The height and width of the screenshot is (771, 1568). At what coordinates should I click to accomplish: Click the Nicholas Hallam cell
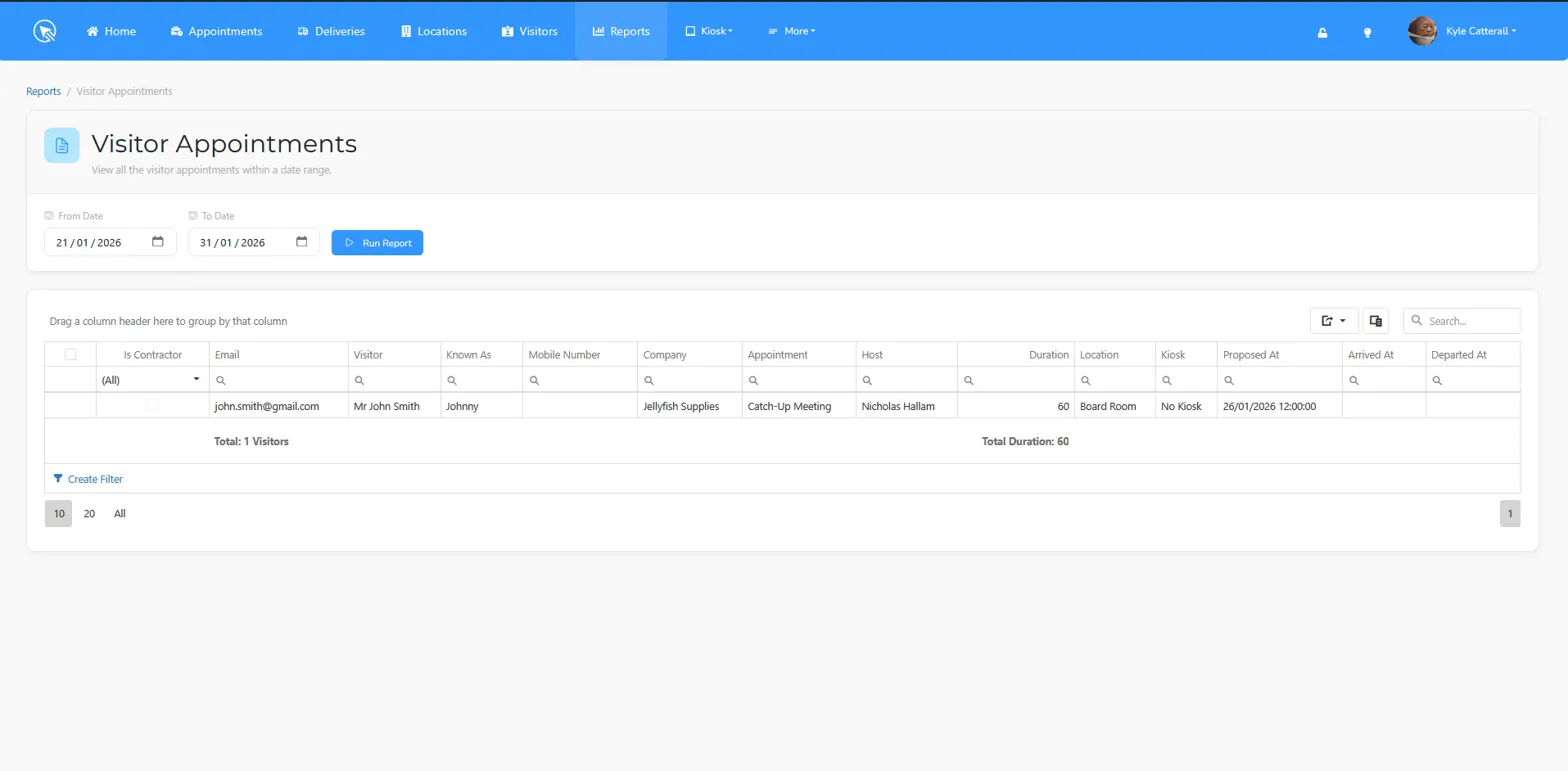point(906,406)
